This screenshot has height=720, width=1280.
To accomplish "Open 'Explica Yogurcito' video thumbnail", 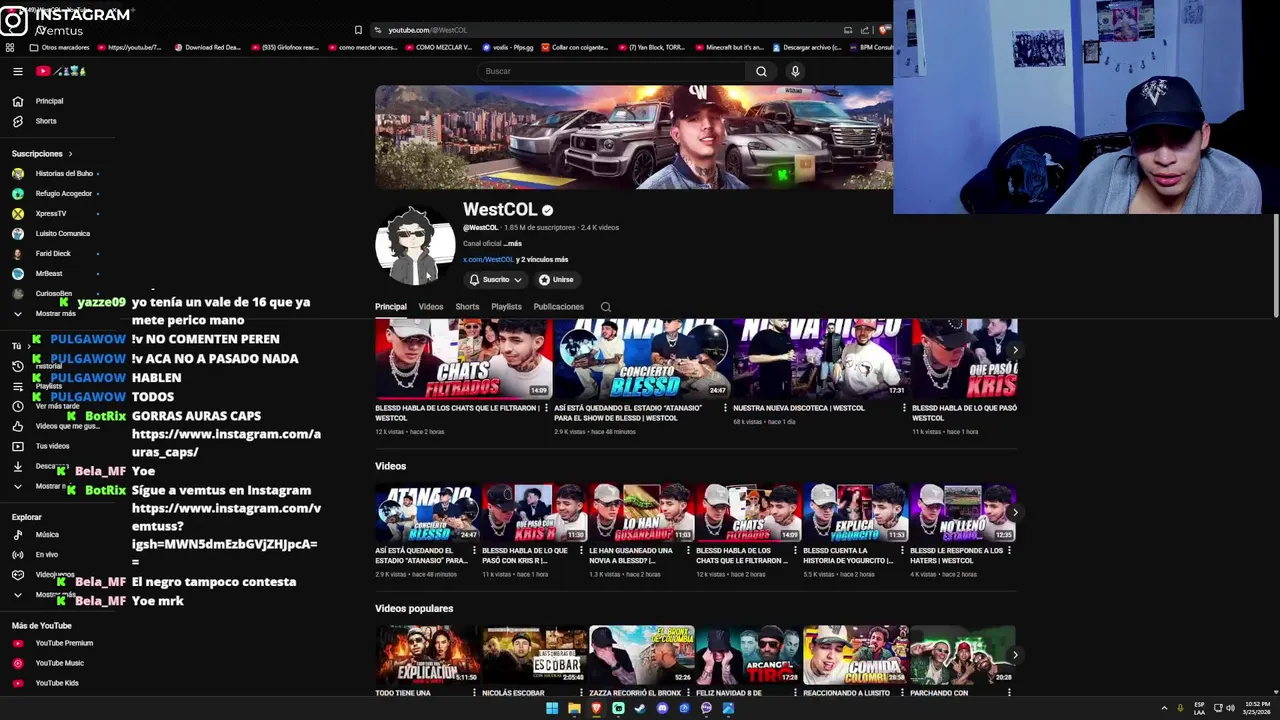I will pos(855,513).
